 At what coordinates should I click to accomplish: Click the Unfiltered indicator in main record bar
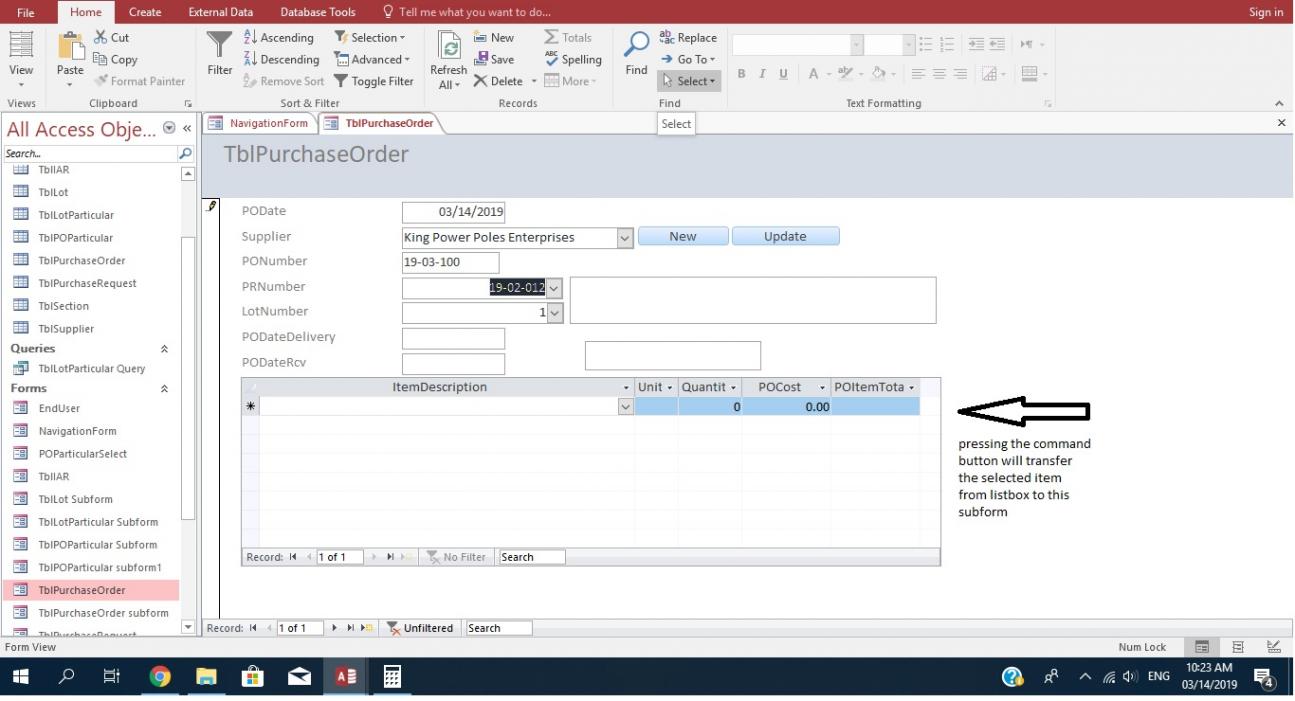(419, 628)
